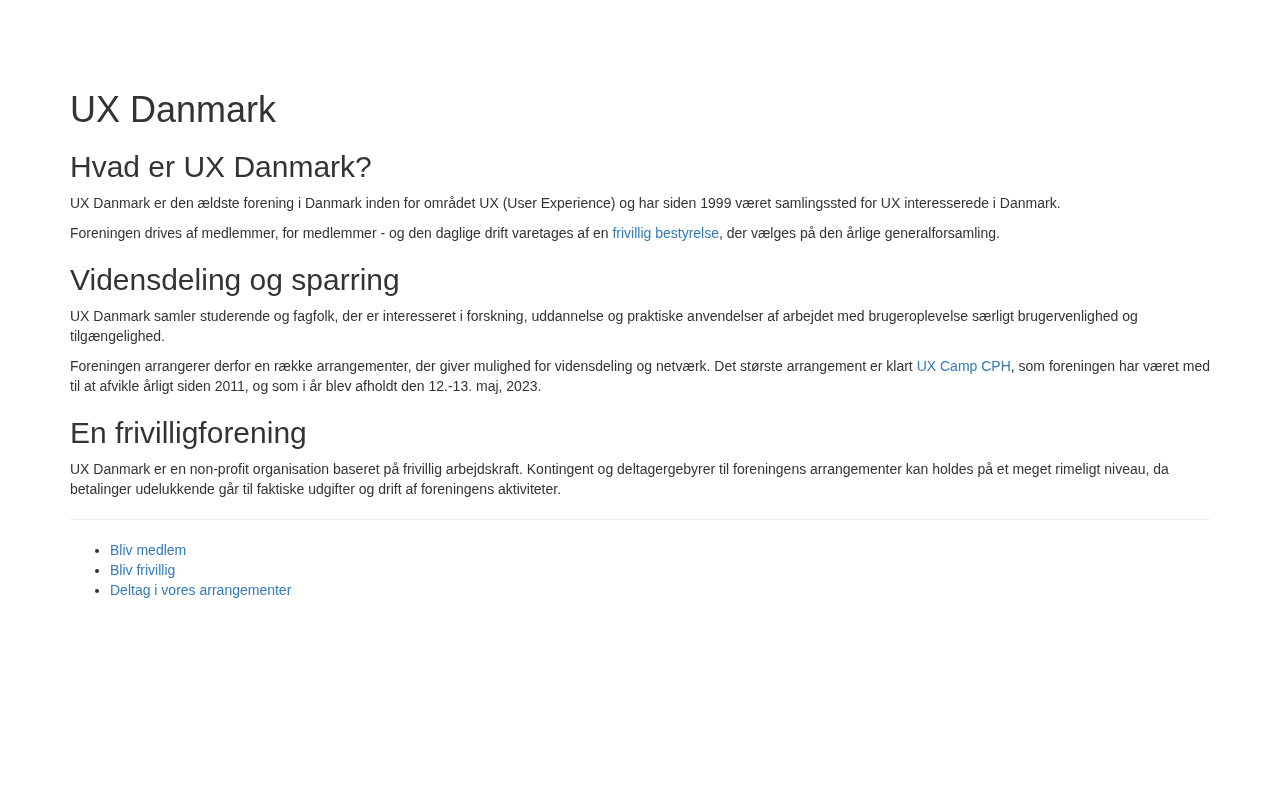
Task: Click the UX Danmark main heading
Action: [x=173, y=110]
